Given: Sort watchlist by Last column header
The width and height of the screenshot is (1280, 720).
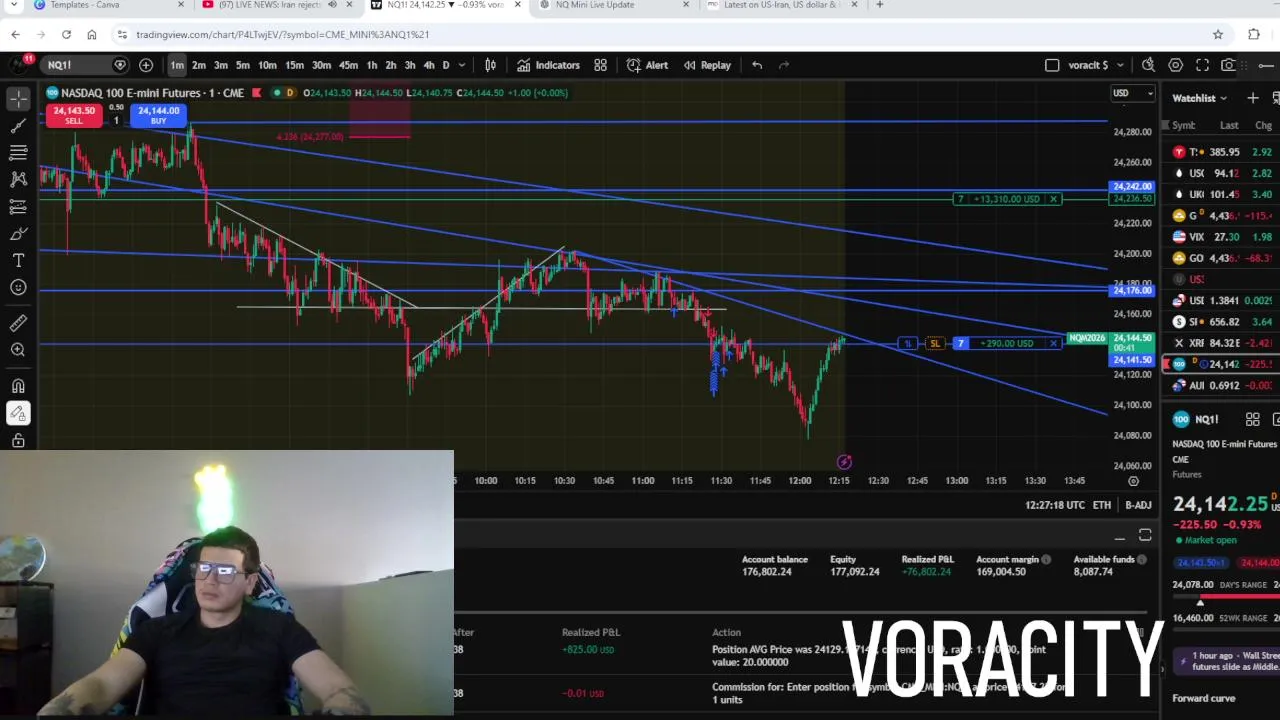Looking at the screenshot, I should [1229, 126].
